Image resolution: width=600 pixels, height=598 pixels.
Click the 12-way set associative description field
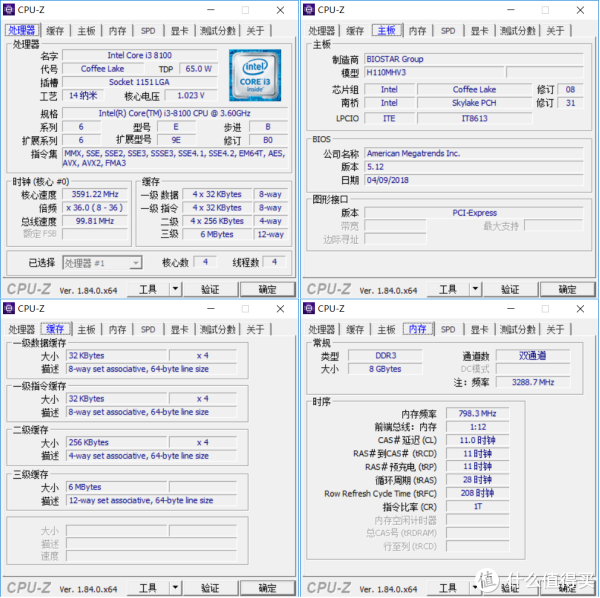point(152,500)
